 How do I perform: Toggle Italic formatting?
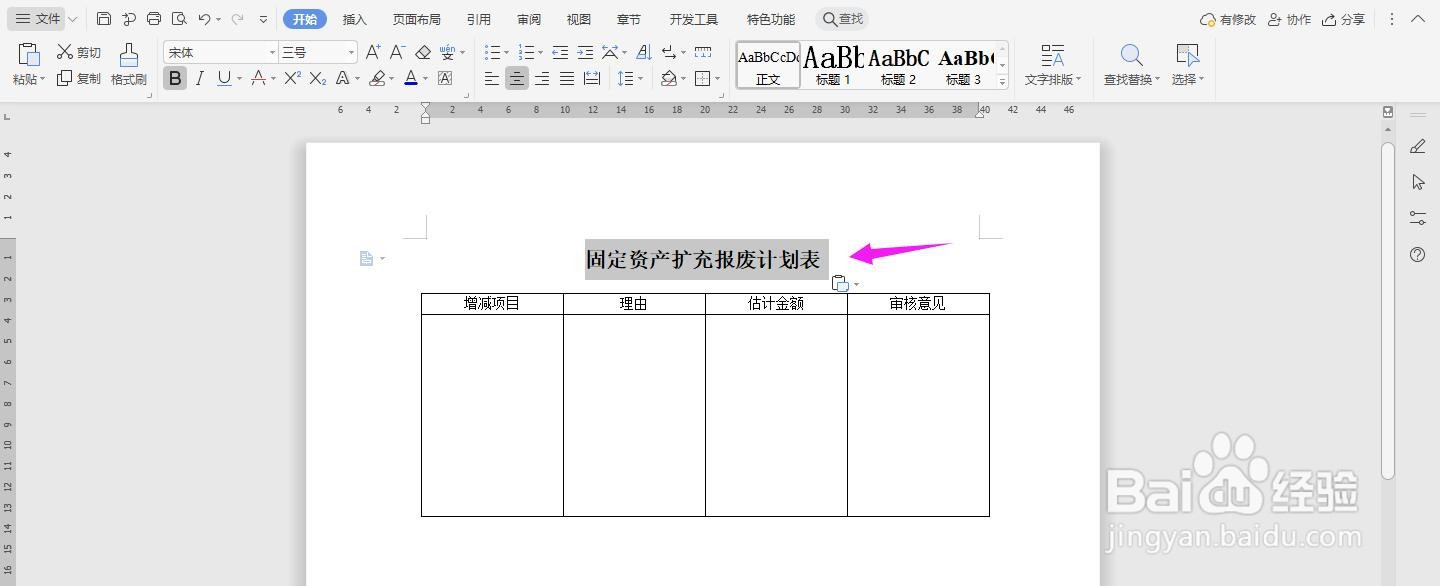[x=200, y=78]
